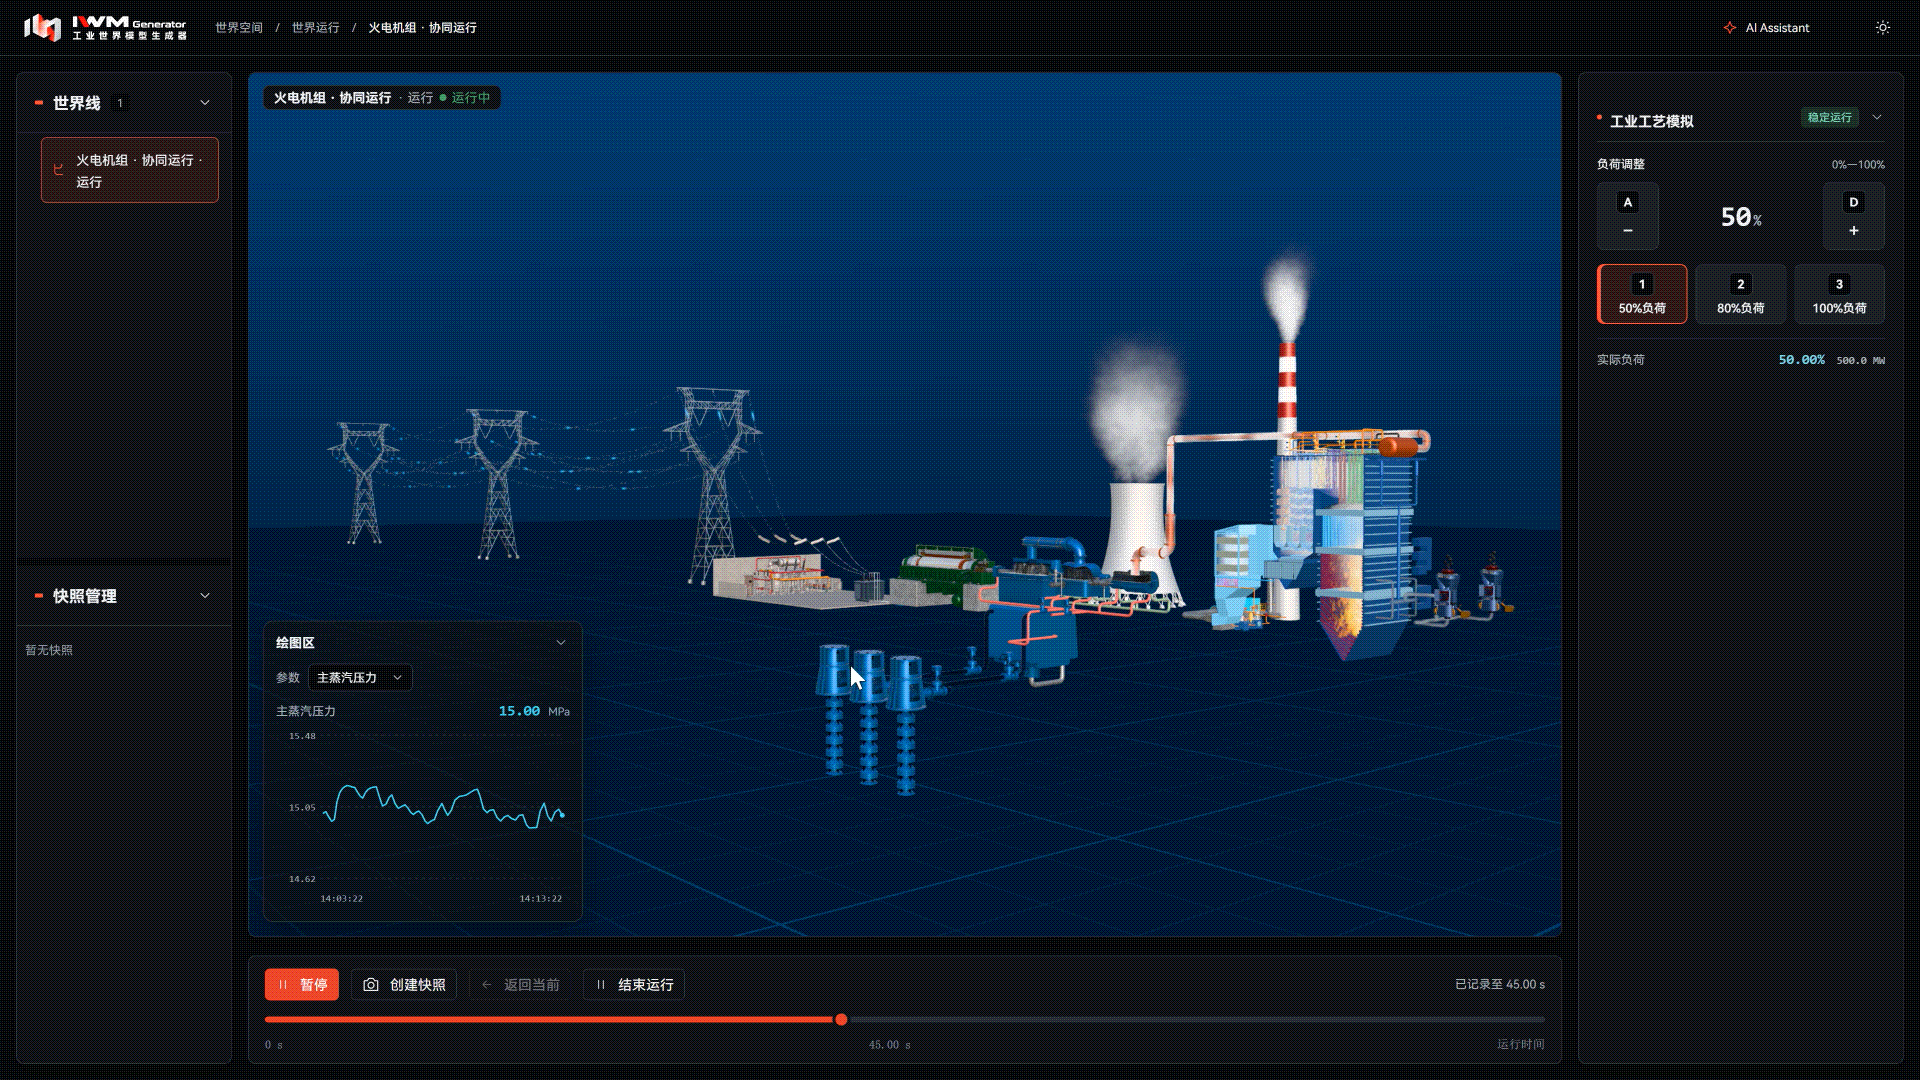The width and height of the screenshot is (1920, 1080).
Task: Collapse the 绘图区 chart panel
Action: (x=561, y=643)
